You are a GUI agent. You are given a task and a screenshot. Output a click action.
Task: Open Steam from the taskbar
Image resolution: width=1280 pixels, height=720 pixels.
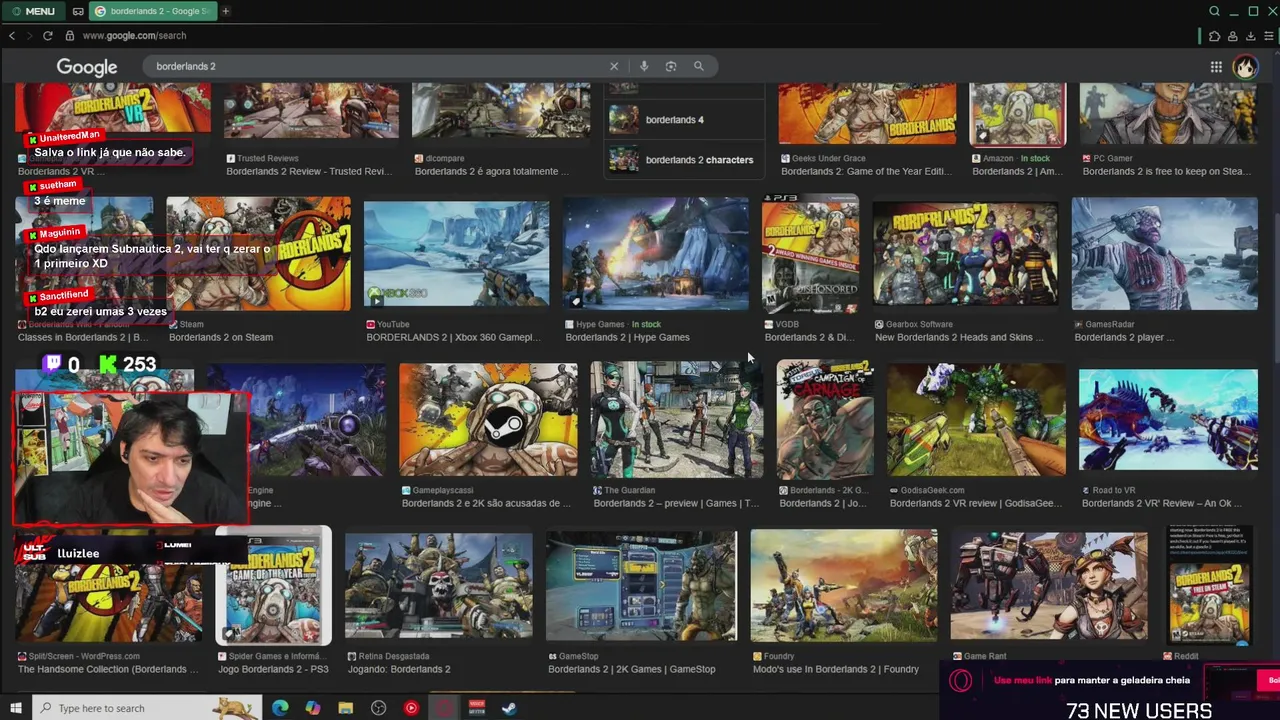(509, 708)
